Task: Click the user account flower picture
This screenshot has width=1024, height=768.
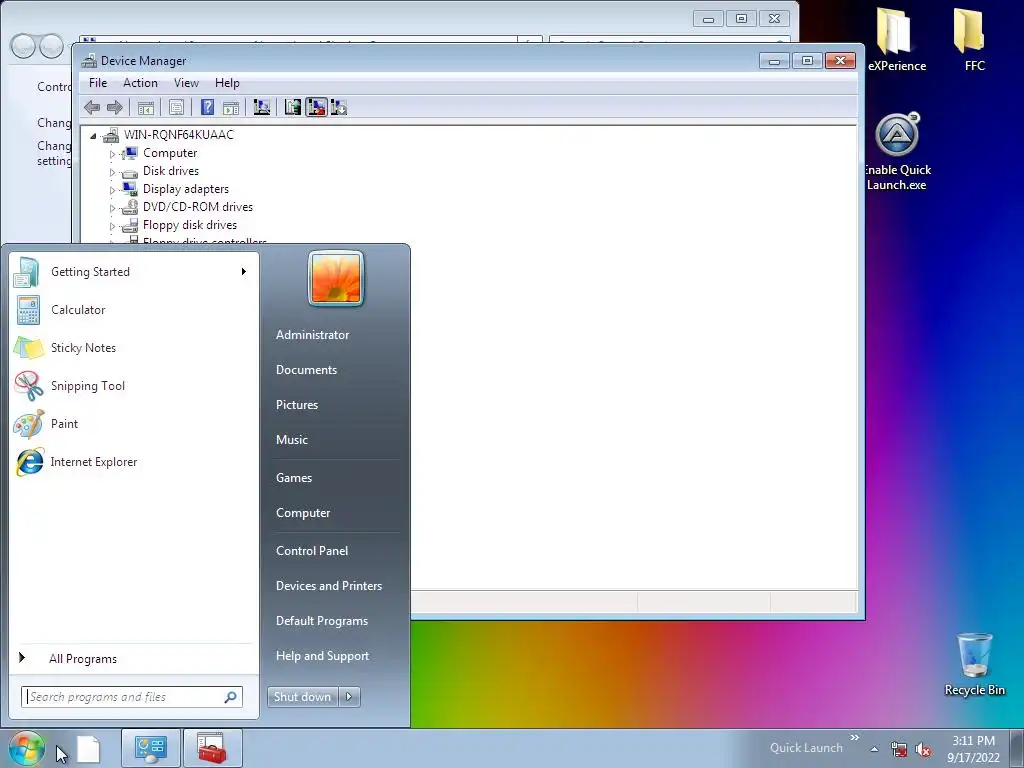Action: (x=336, y=278)
